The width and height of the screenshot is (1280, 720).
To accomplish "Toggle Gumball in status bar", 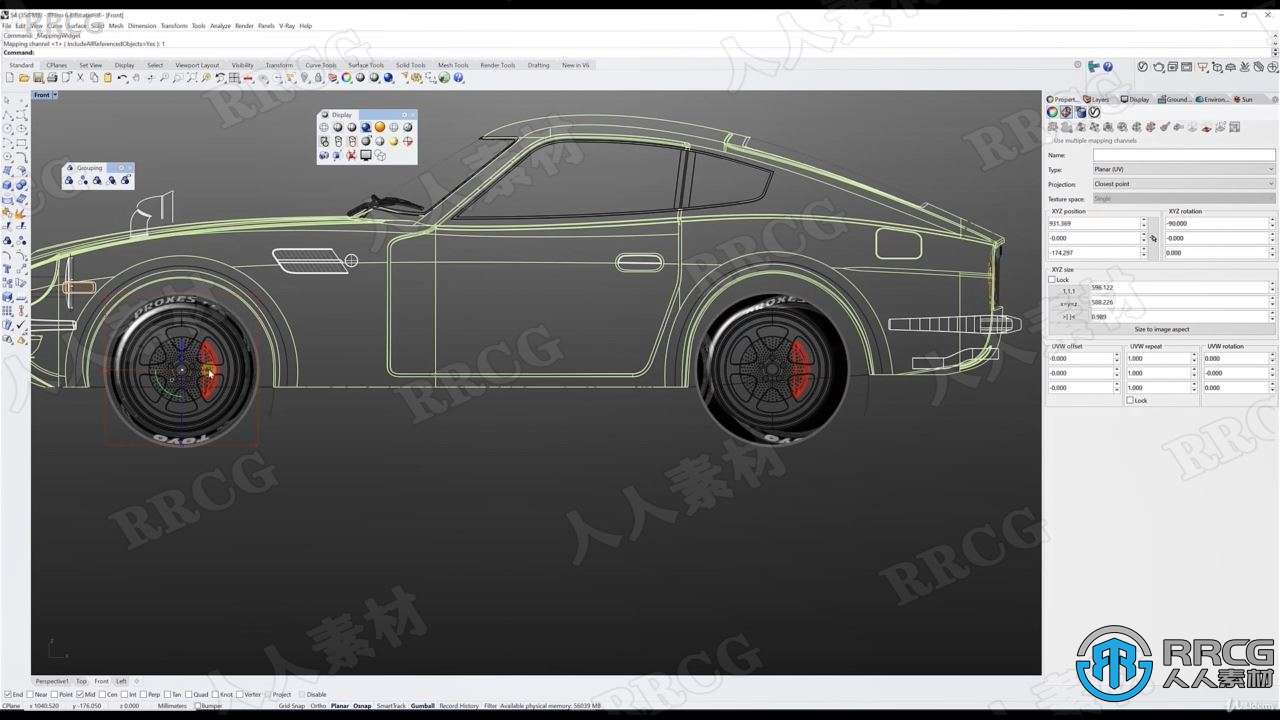I will (x=423, y=706).
